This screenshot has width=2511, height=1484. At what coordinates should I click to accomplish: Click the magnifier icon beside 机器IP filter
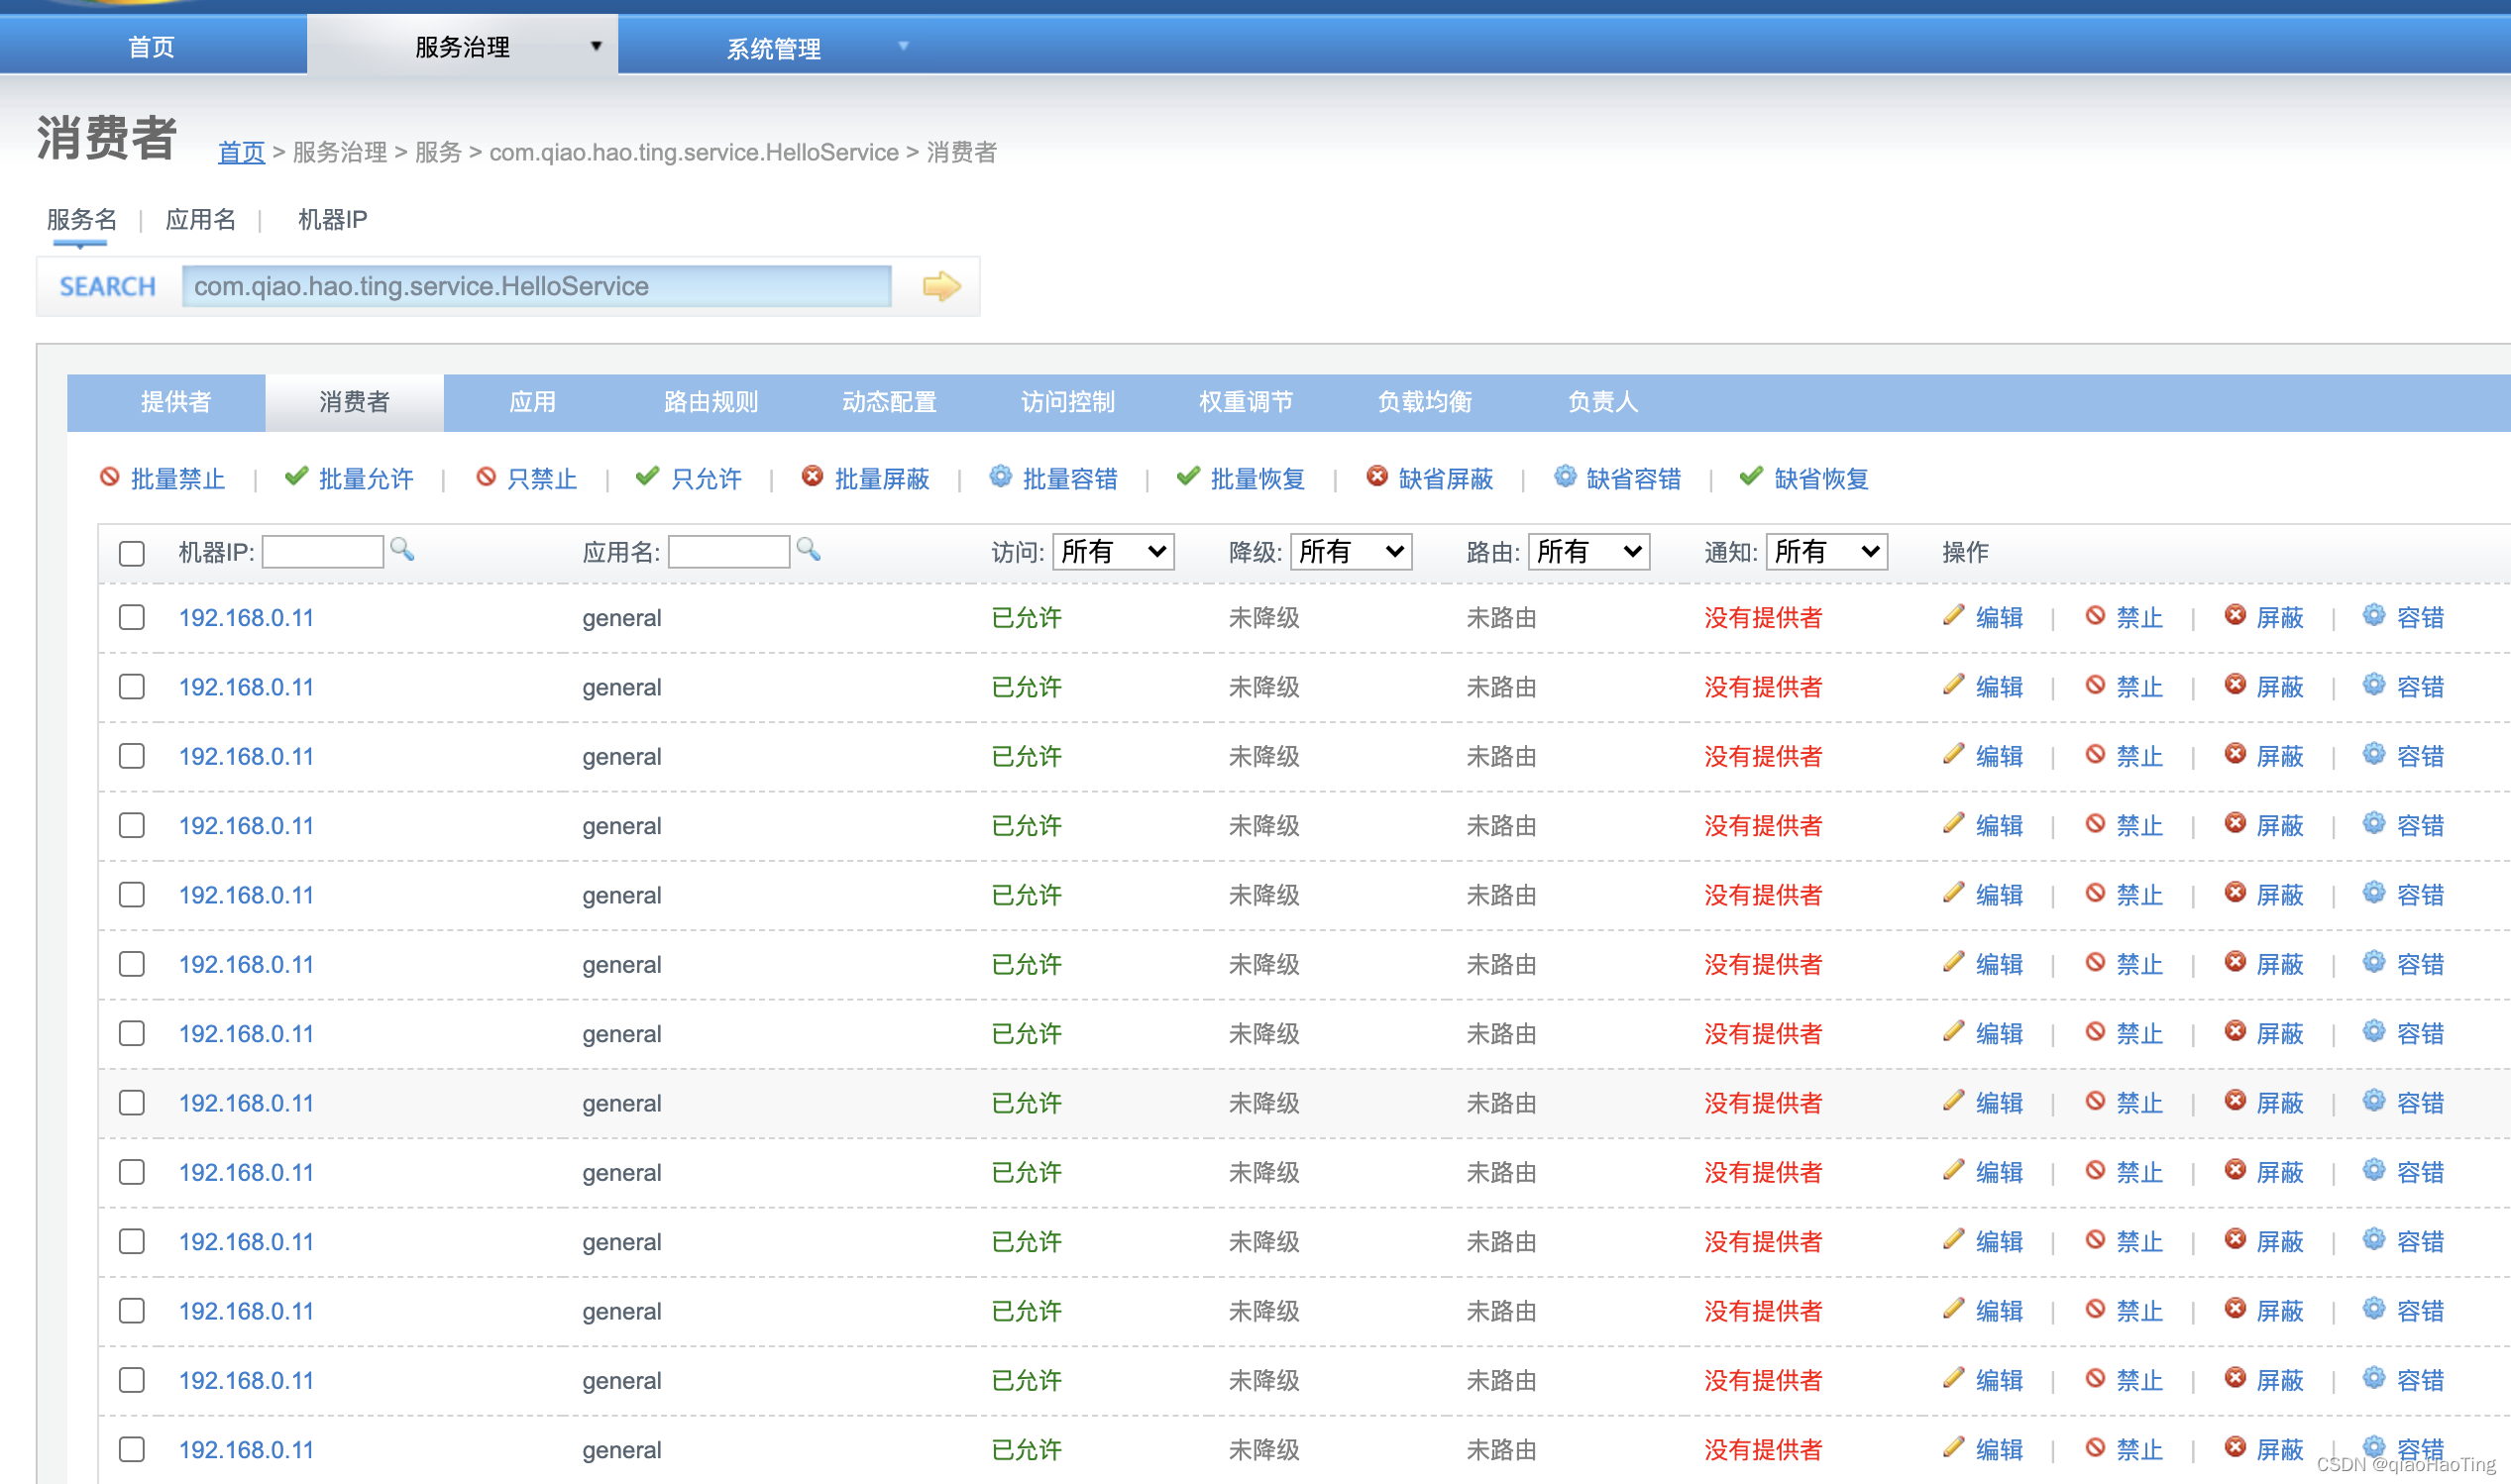(x=402, y=549)
